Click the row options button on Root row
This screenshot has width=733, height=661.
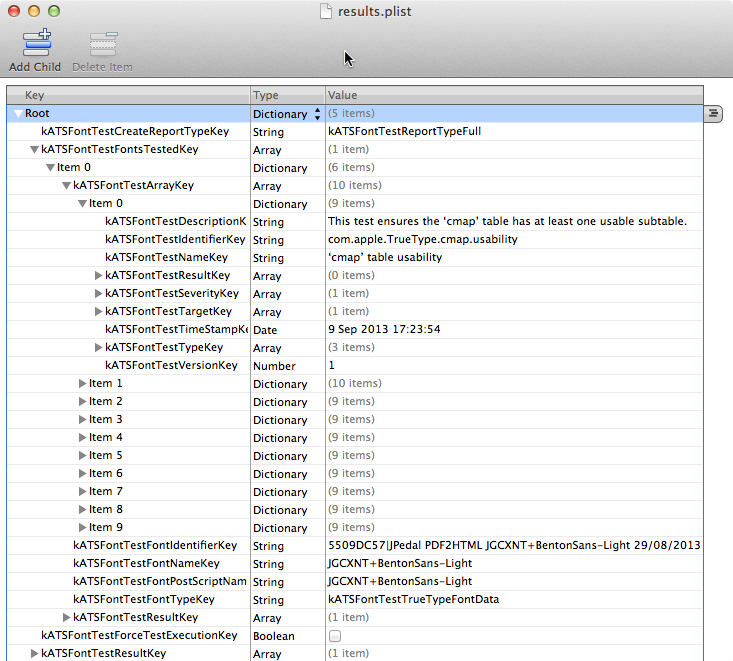click(713, 114)
